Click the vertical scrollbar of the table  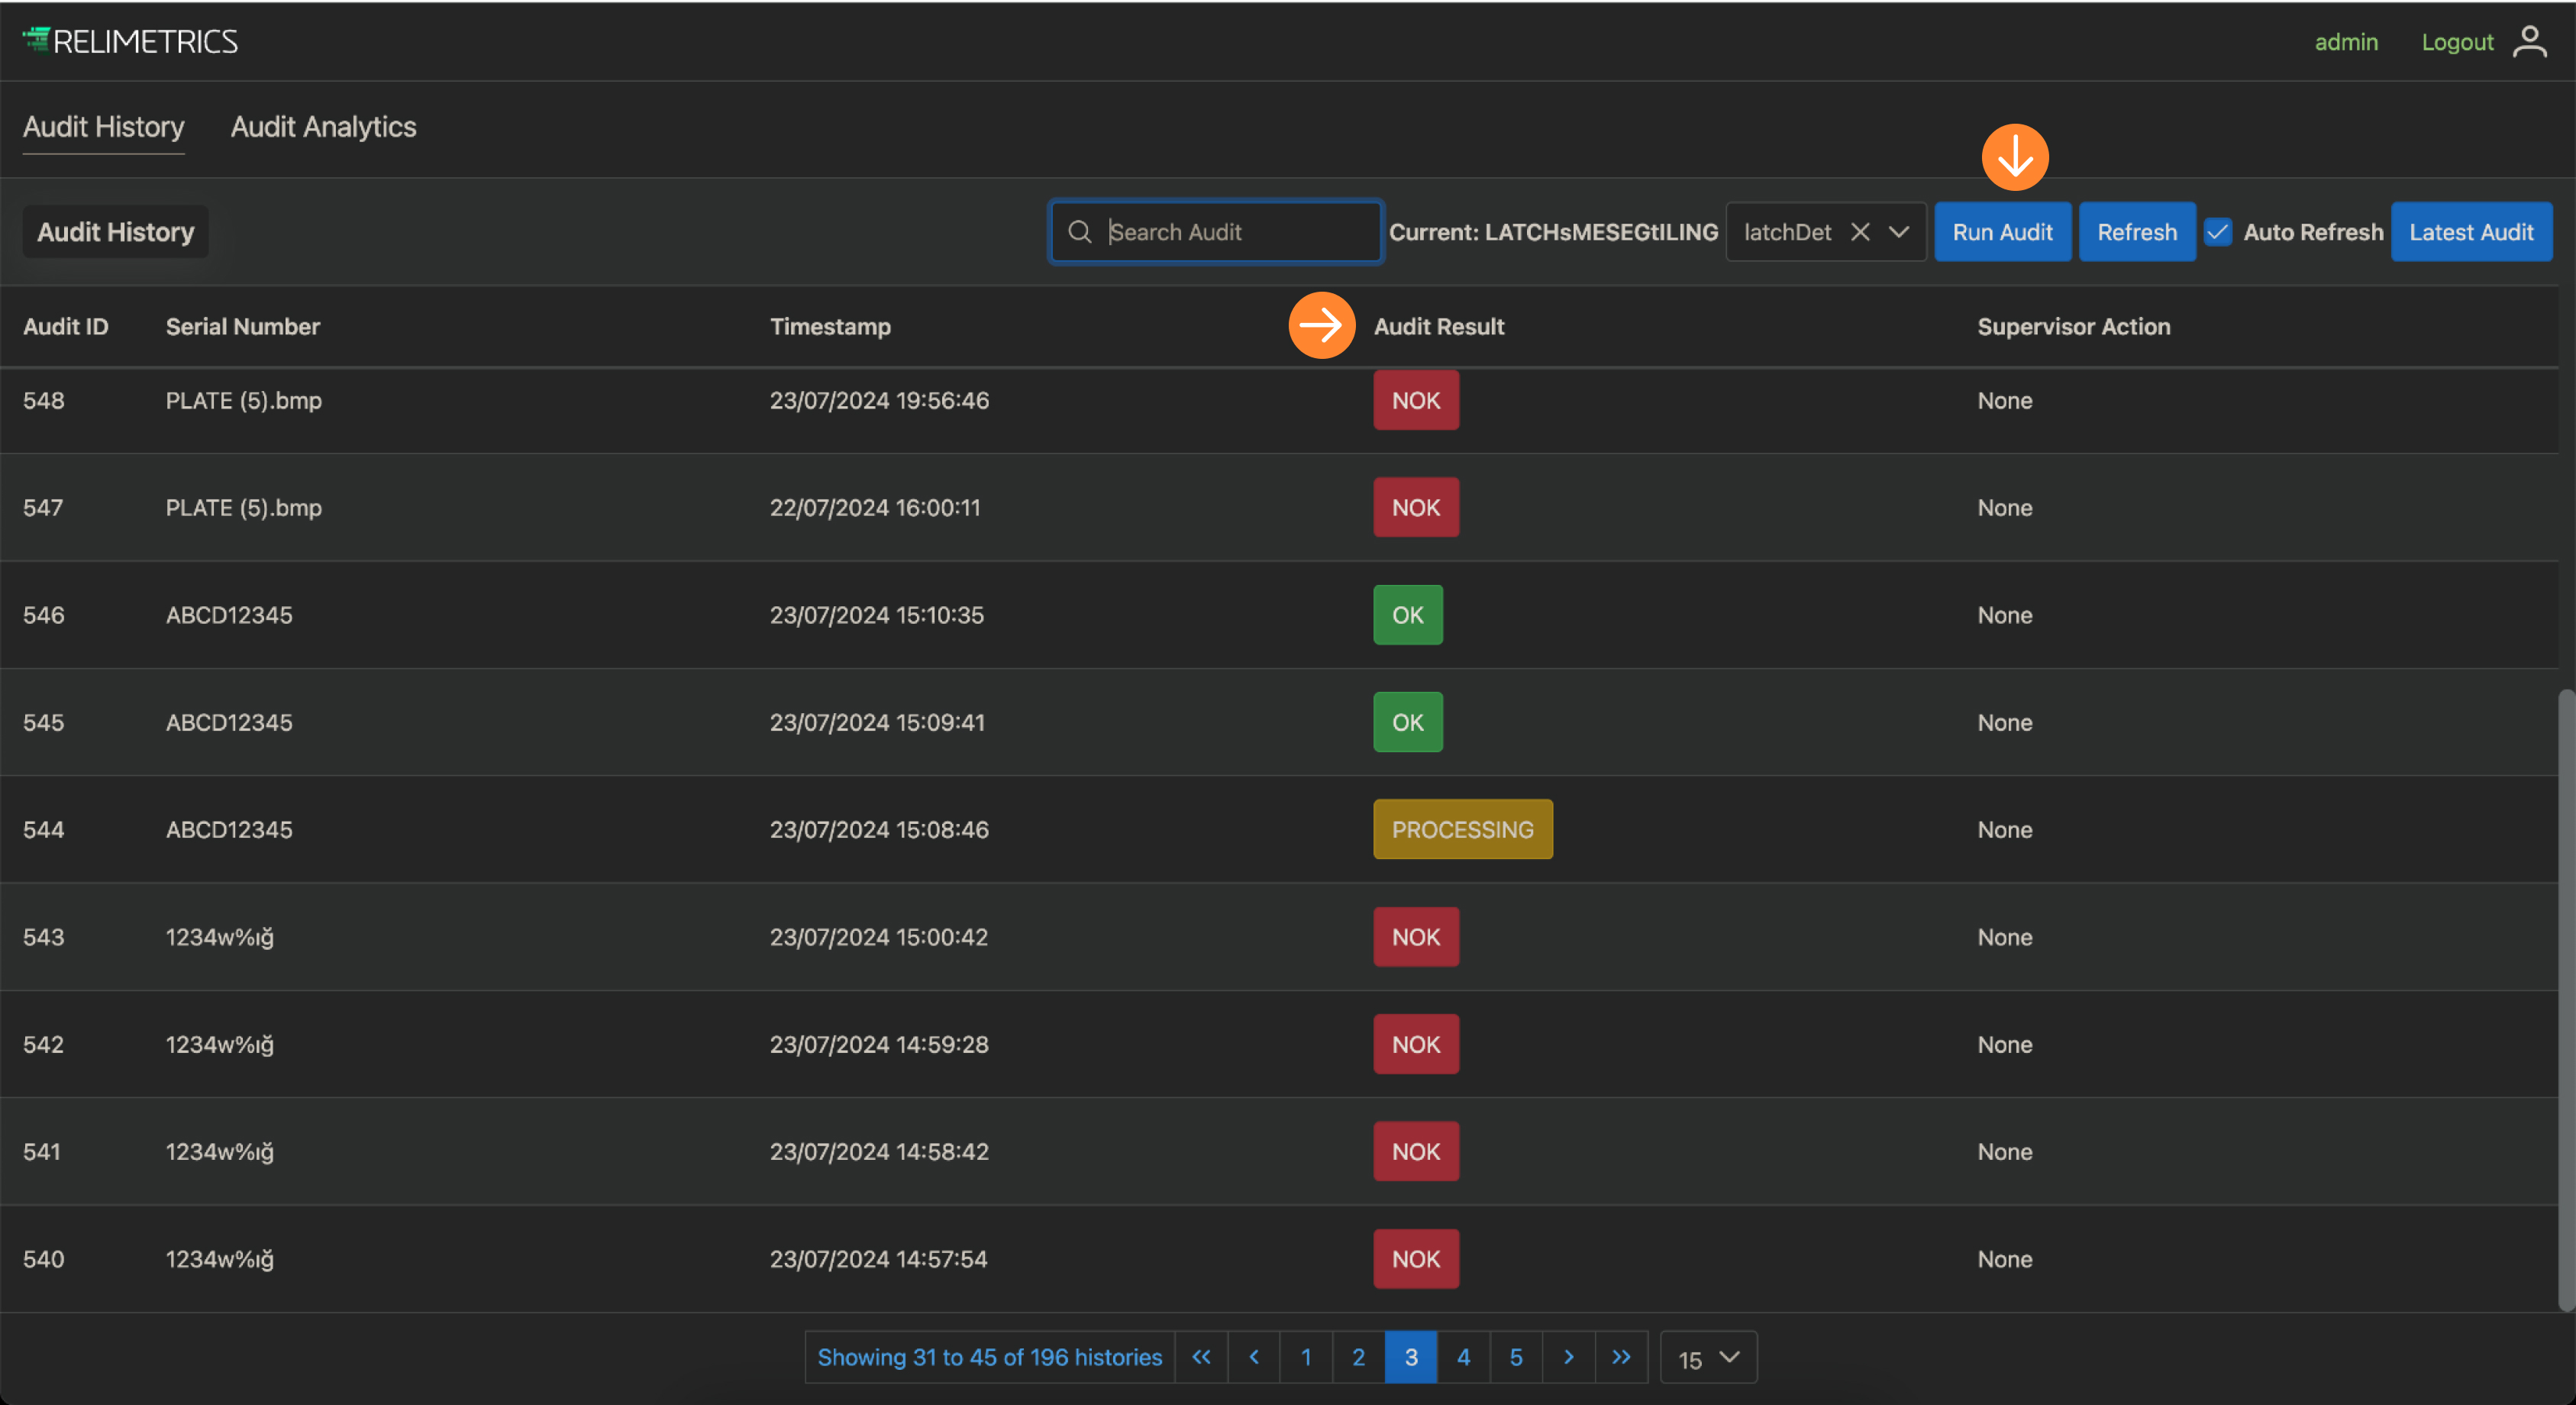[2566, 1000]
